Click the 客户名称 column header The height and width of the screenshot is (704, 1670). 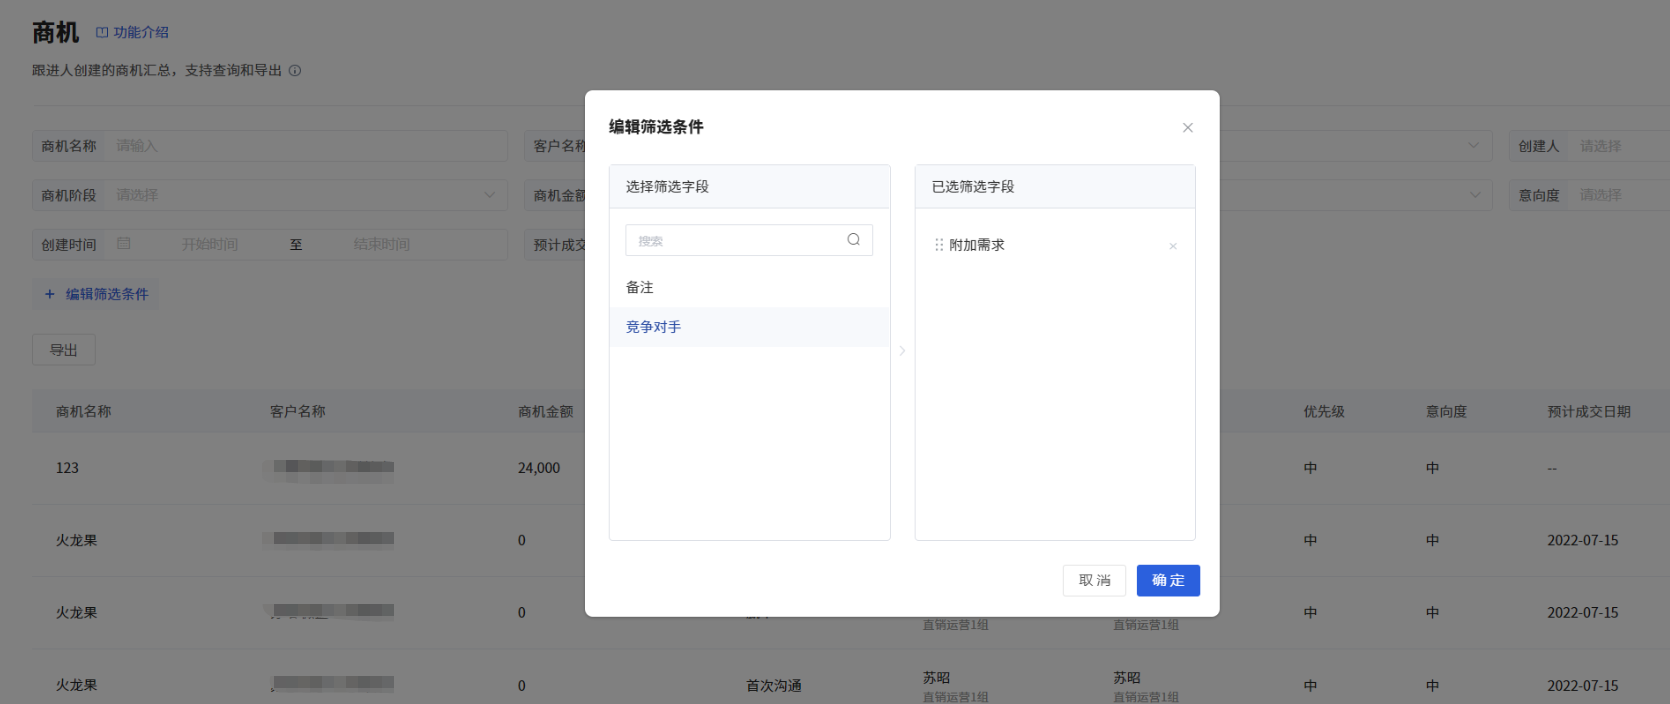(x=298, y=411)
